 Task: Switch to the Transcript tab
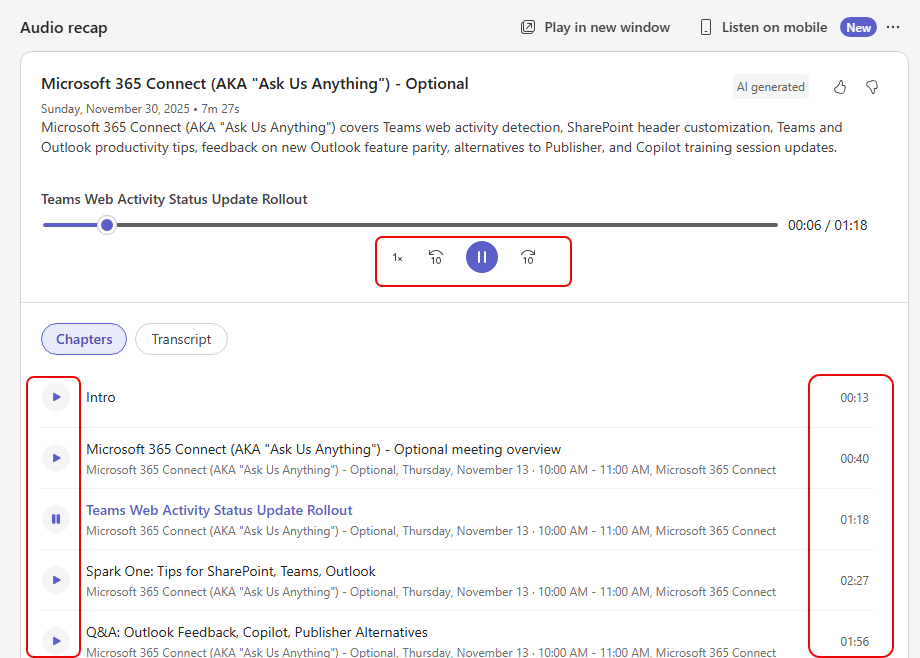click(181, 339)
